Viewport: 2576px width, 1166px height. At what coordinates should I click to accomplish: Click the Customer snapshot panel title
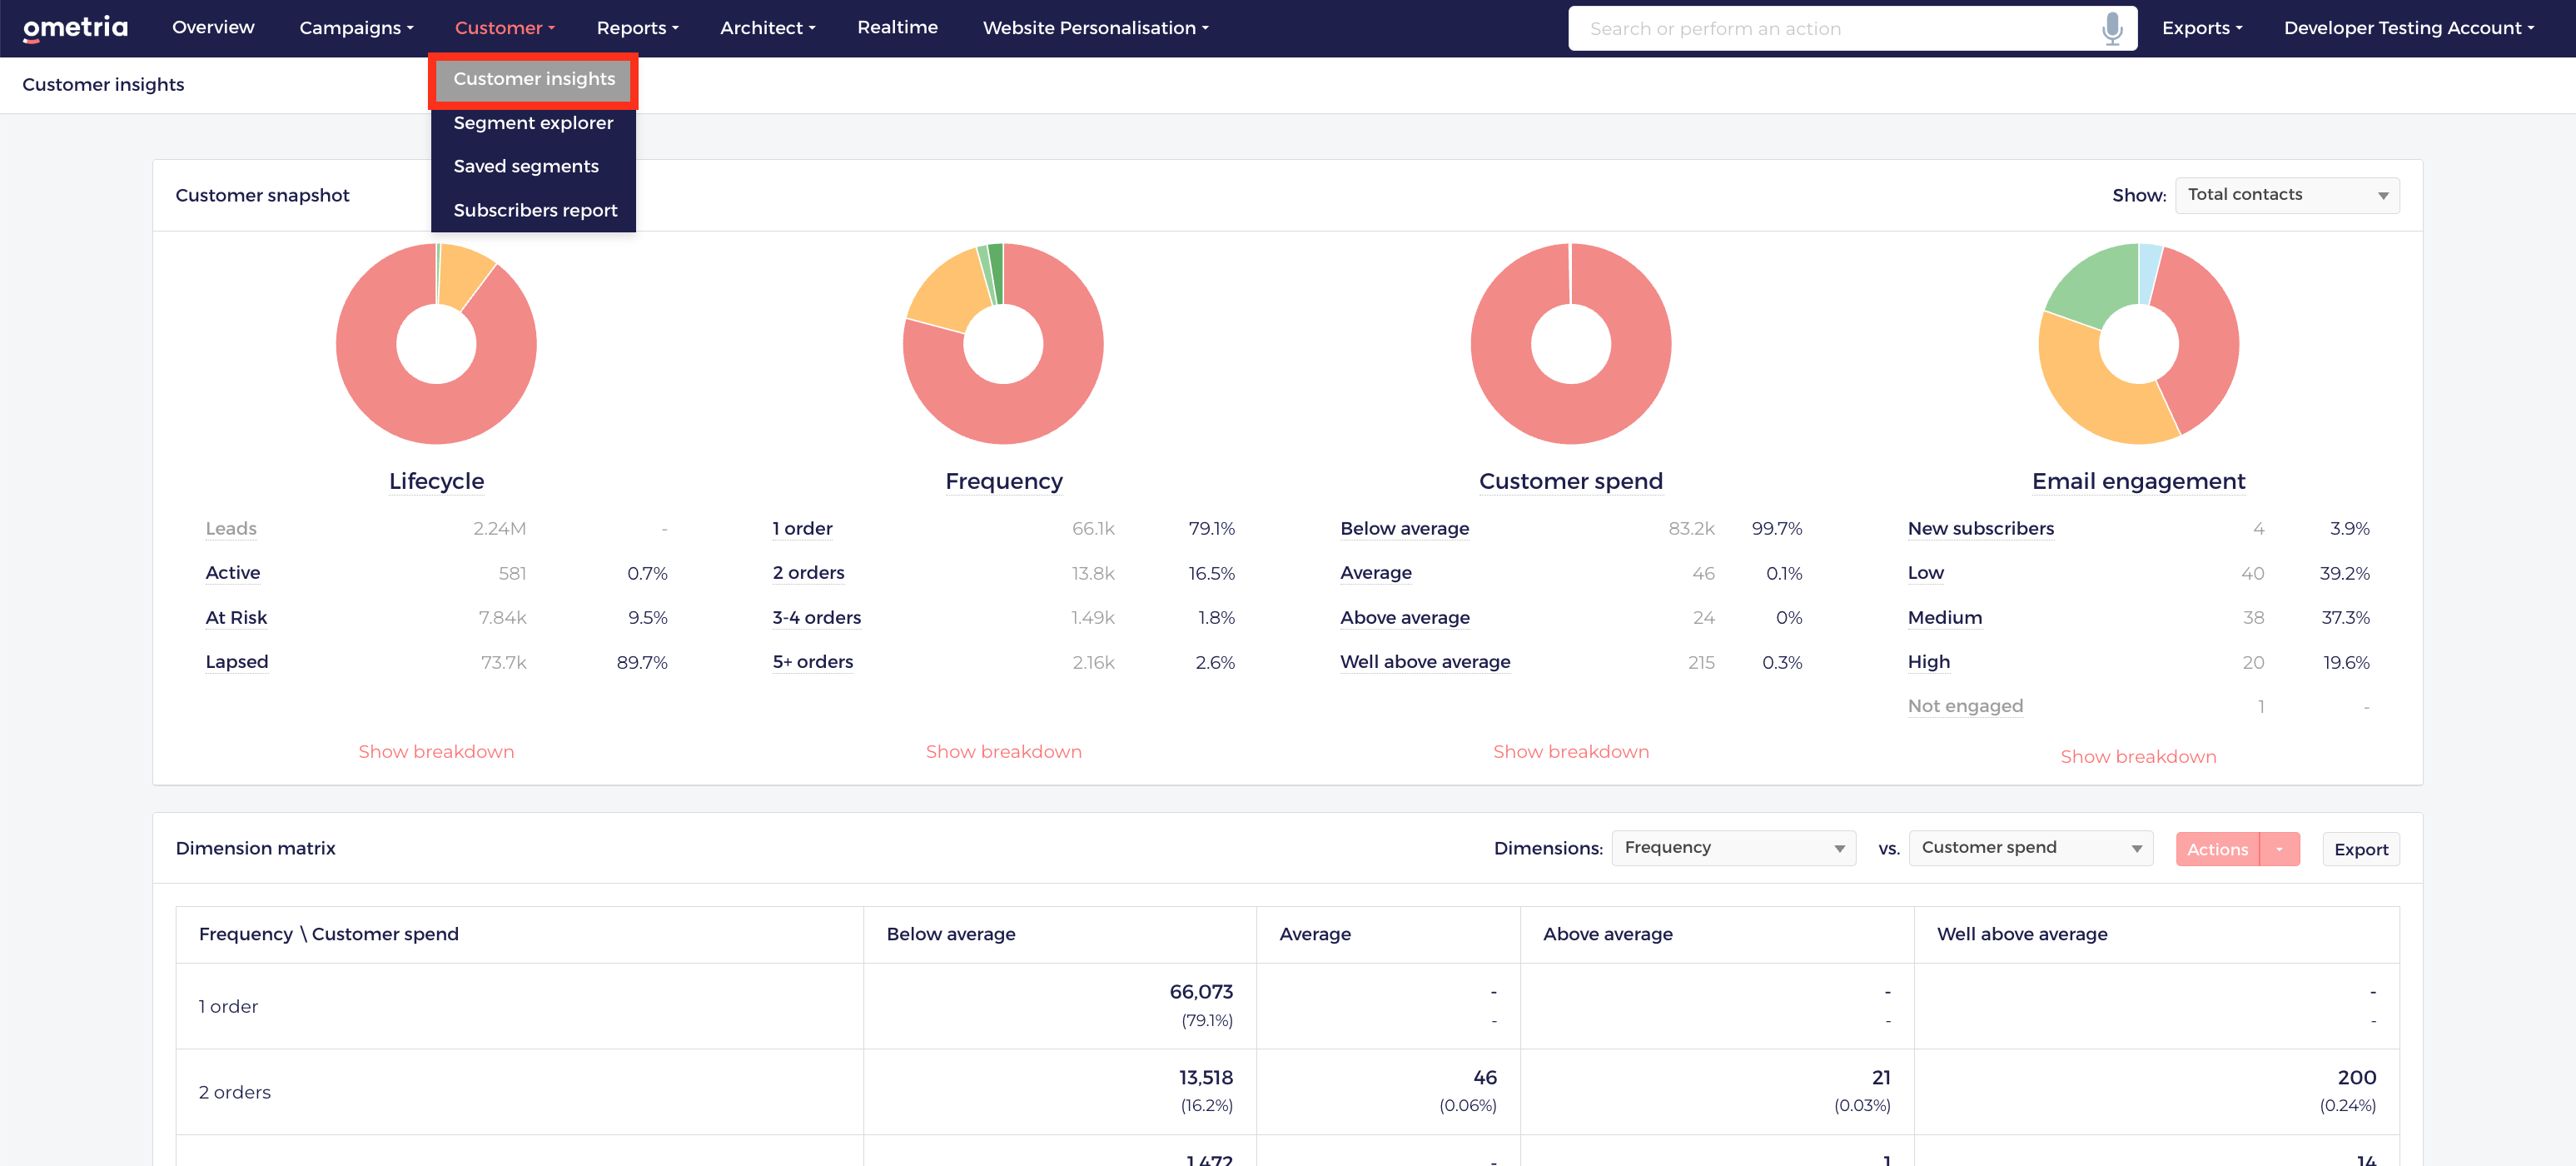point(262,195)
